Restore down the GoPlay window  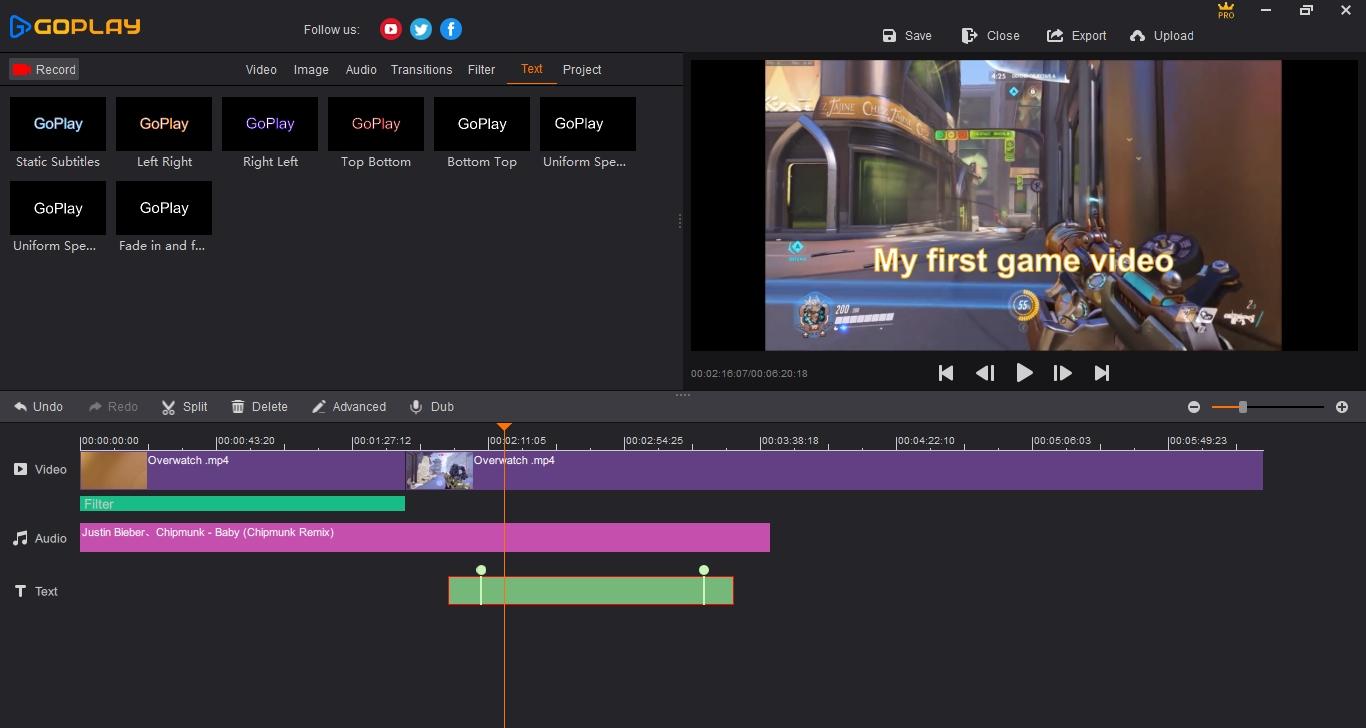click(x=1306, y=10)
